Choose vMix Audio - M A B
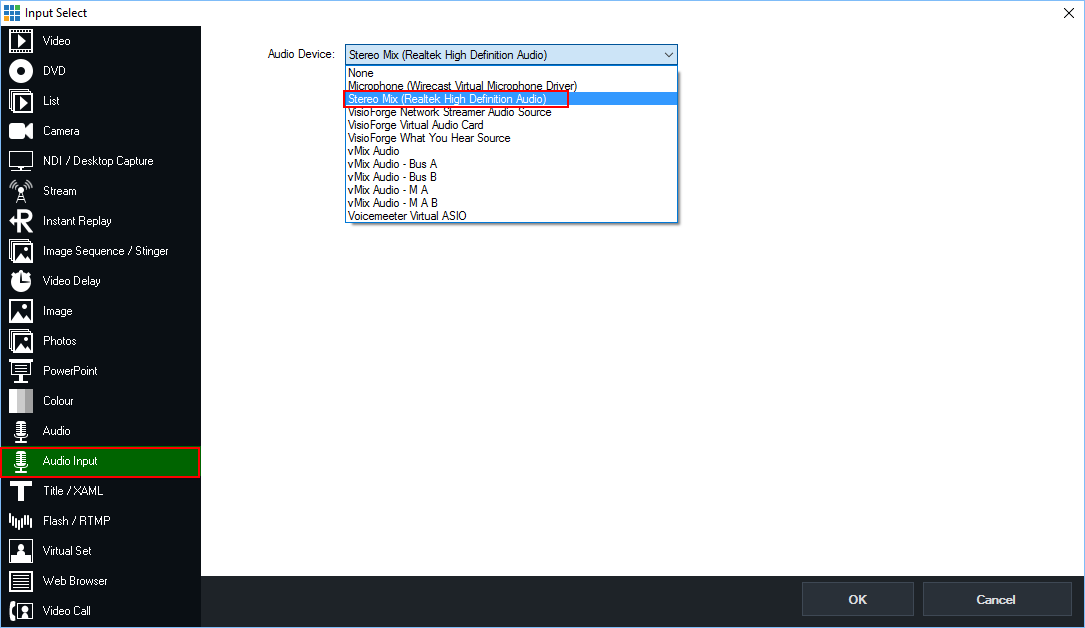Image resolution: width=1085 pixels, height=628 pixels. 511,203
